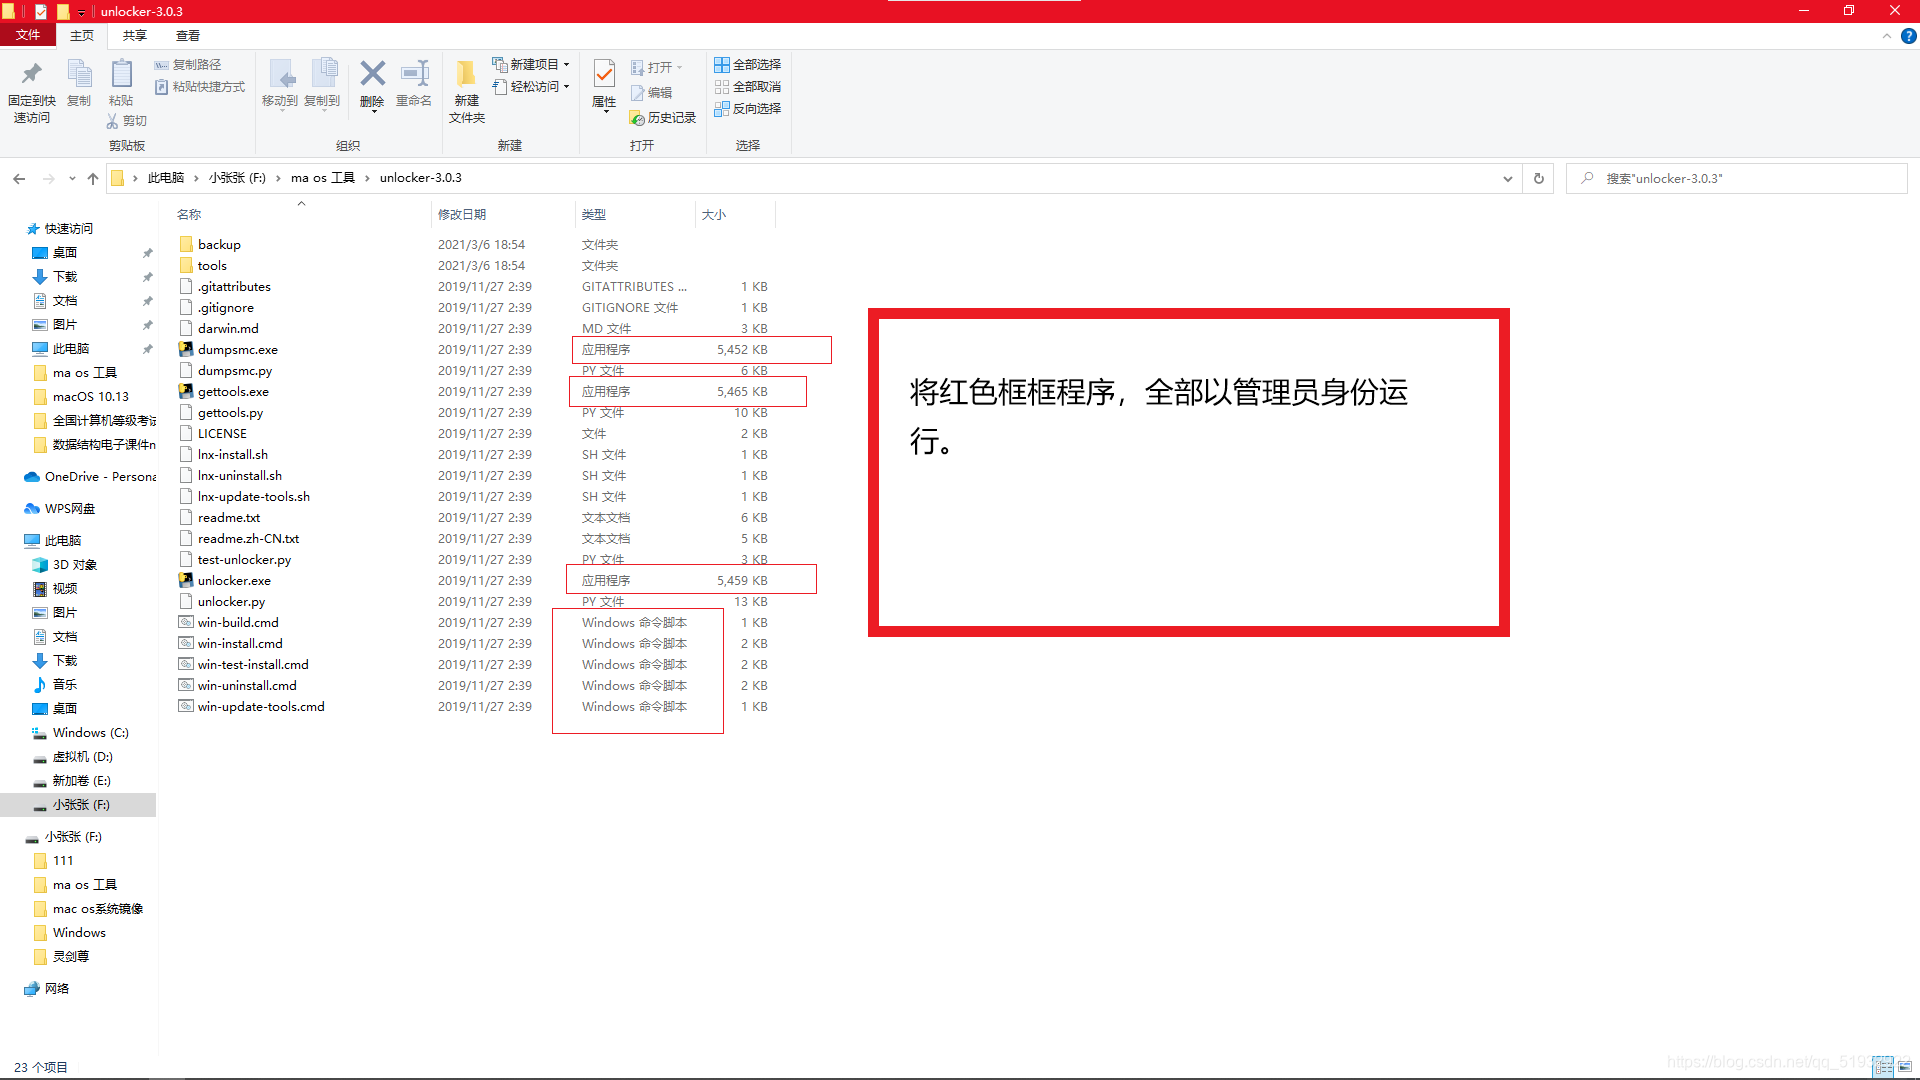This screenshot has height=1080, width=1920.
Task: Open the ma os 工具 breadcrumb link
Action: [x=321, y=177]
